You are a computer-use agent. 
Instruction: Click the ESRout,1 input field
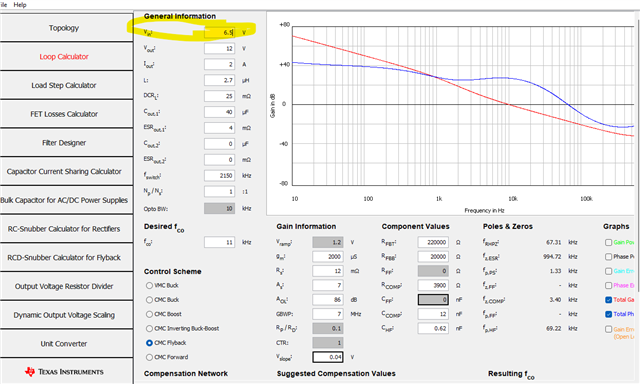[x=220, y=128]
